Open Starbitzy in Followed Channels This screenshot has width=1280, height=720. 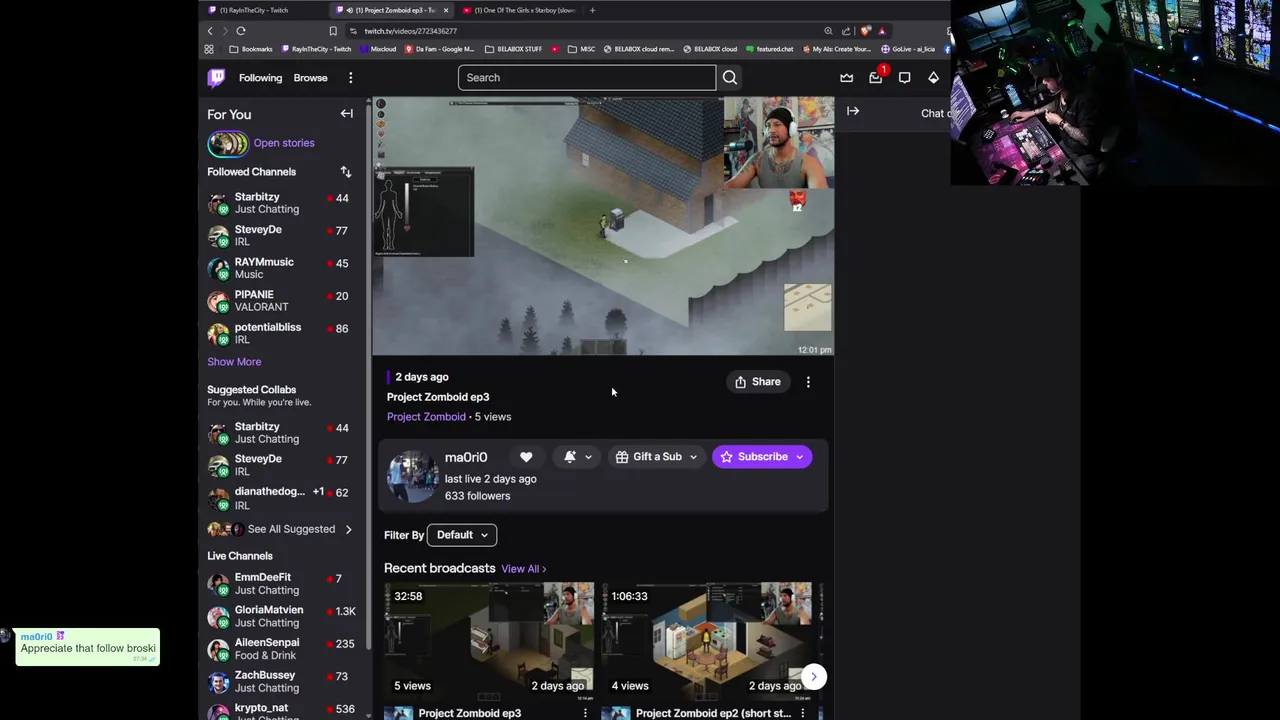[x=281, y=203]
